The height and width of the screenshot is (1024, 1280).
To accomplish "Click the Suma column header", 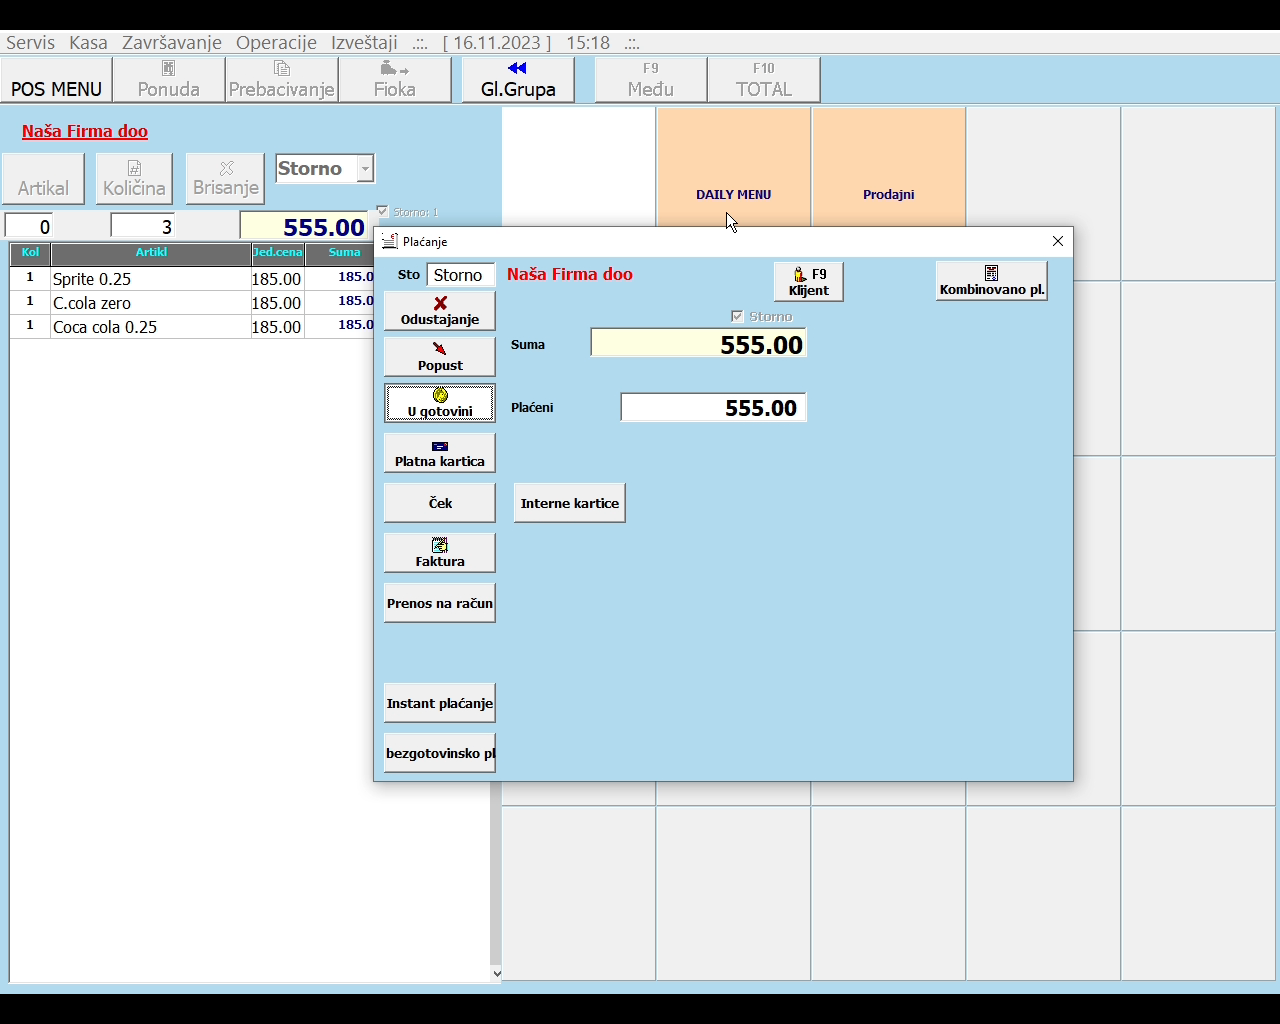I will tap(340, 253).
